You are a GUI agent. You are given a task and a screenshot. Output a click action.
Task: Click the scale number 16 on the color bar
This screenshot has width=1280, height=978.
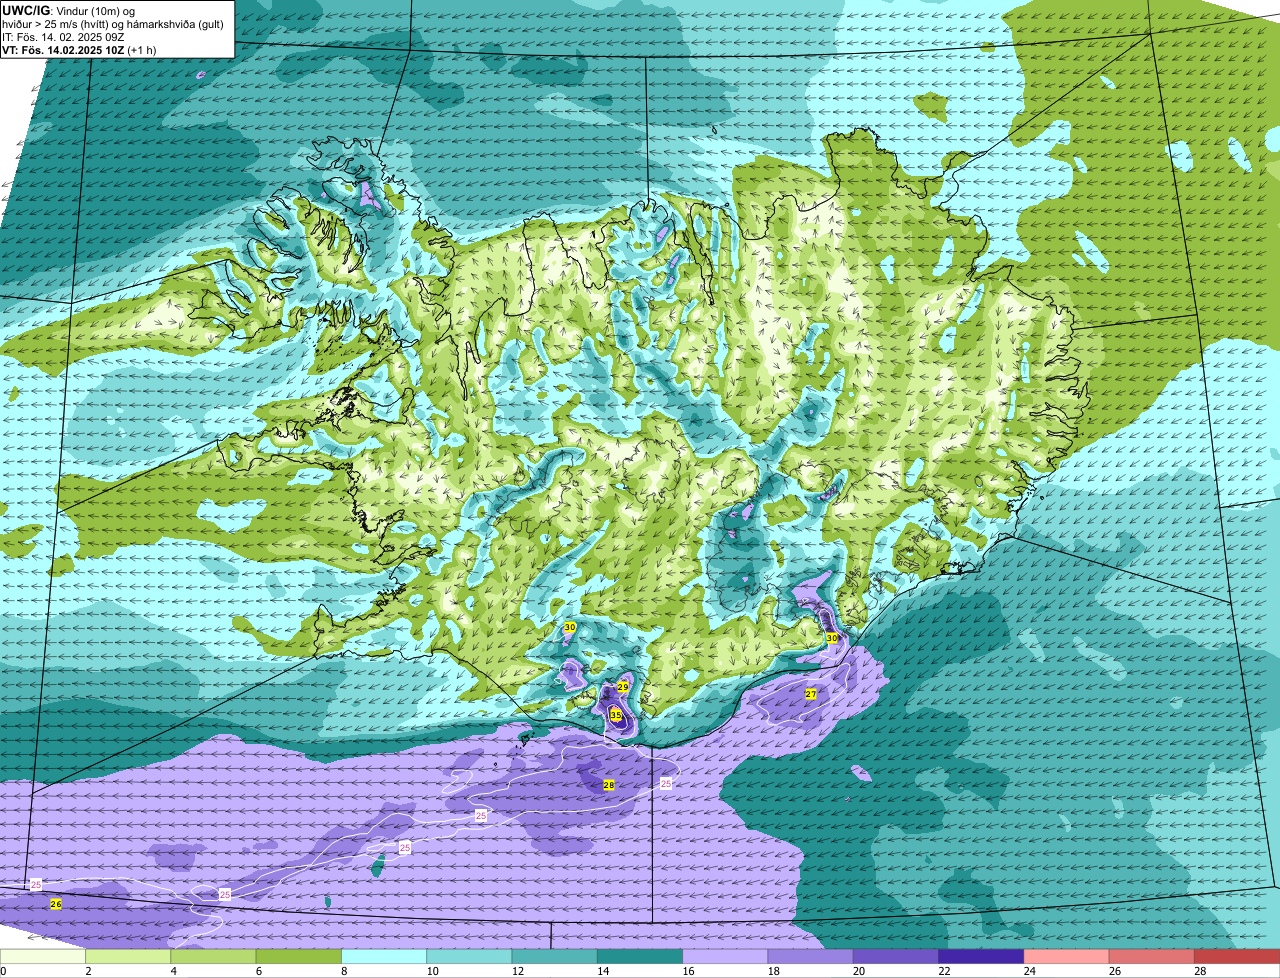(x=686, y=971)
